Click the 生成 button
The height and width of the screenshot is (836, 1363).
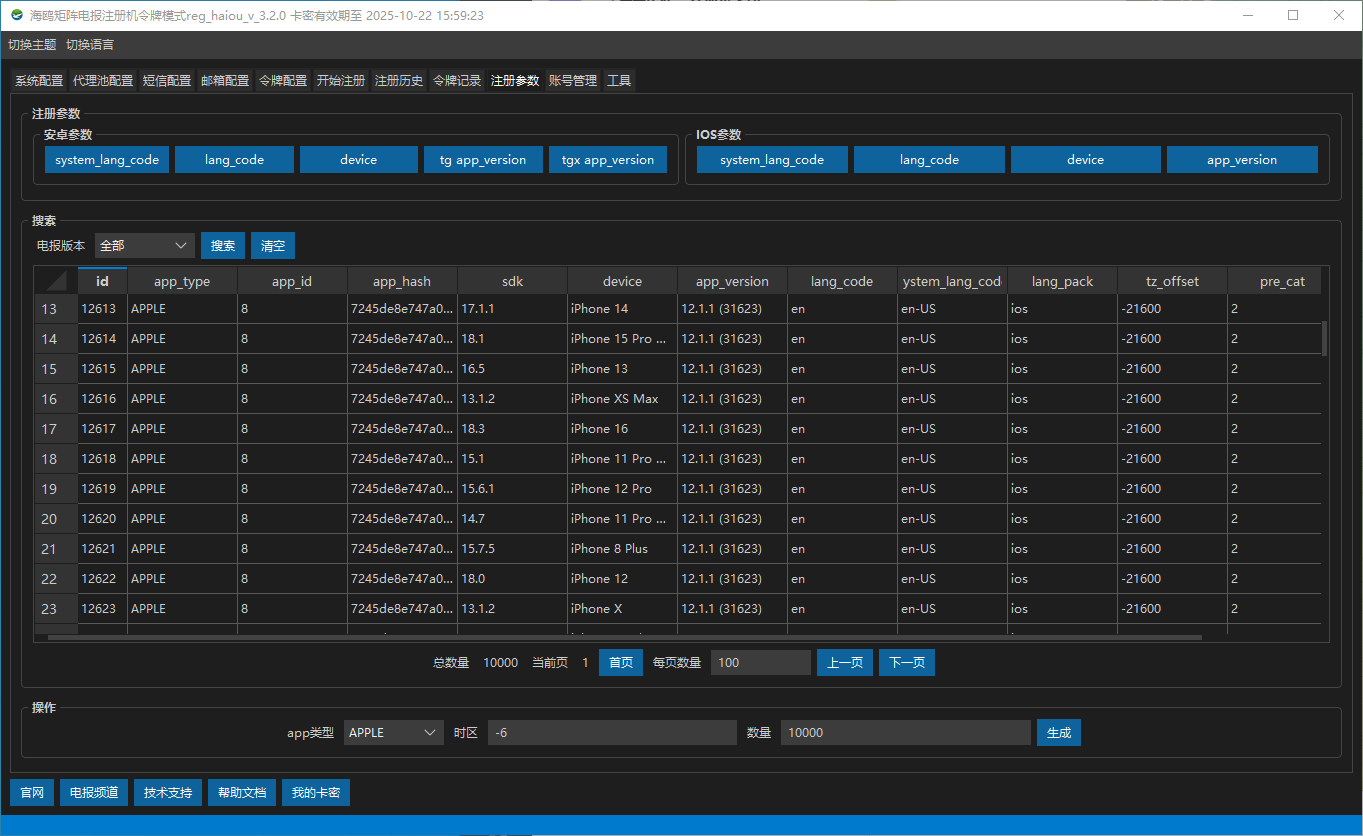point(1058,733)
